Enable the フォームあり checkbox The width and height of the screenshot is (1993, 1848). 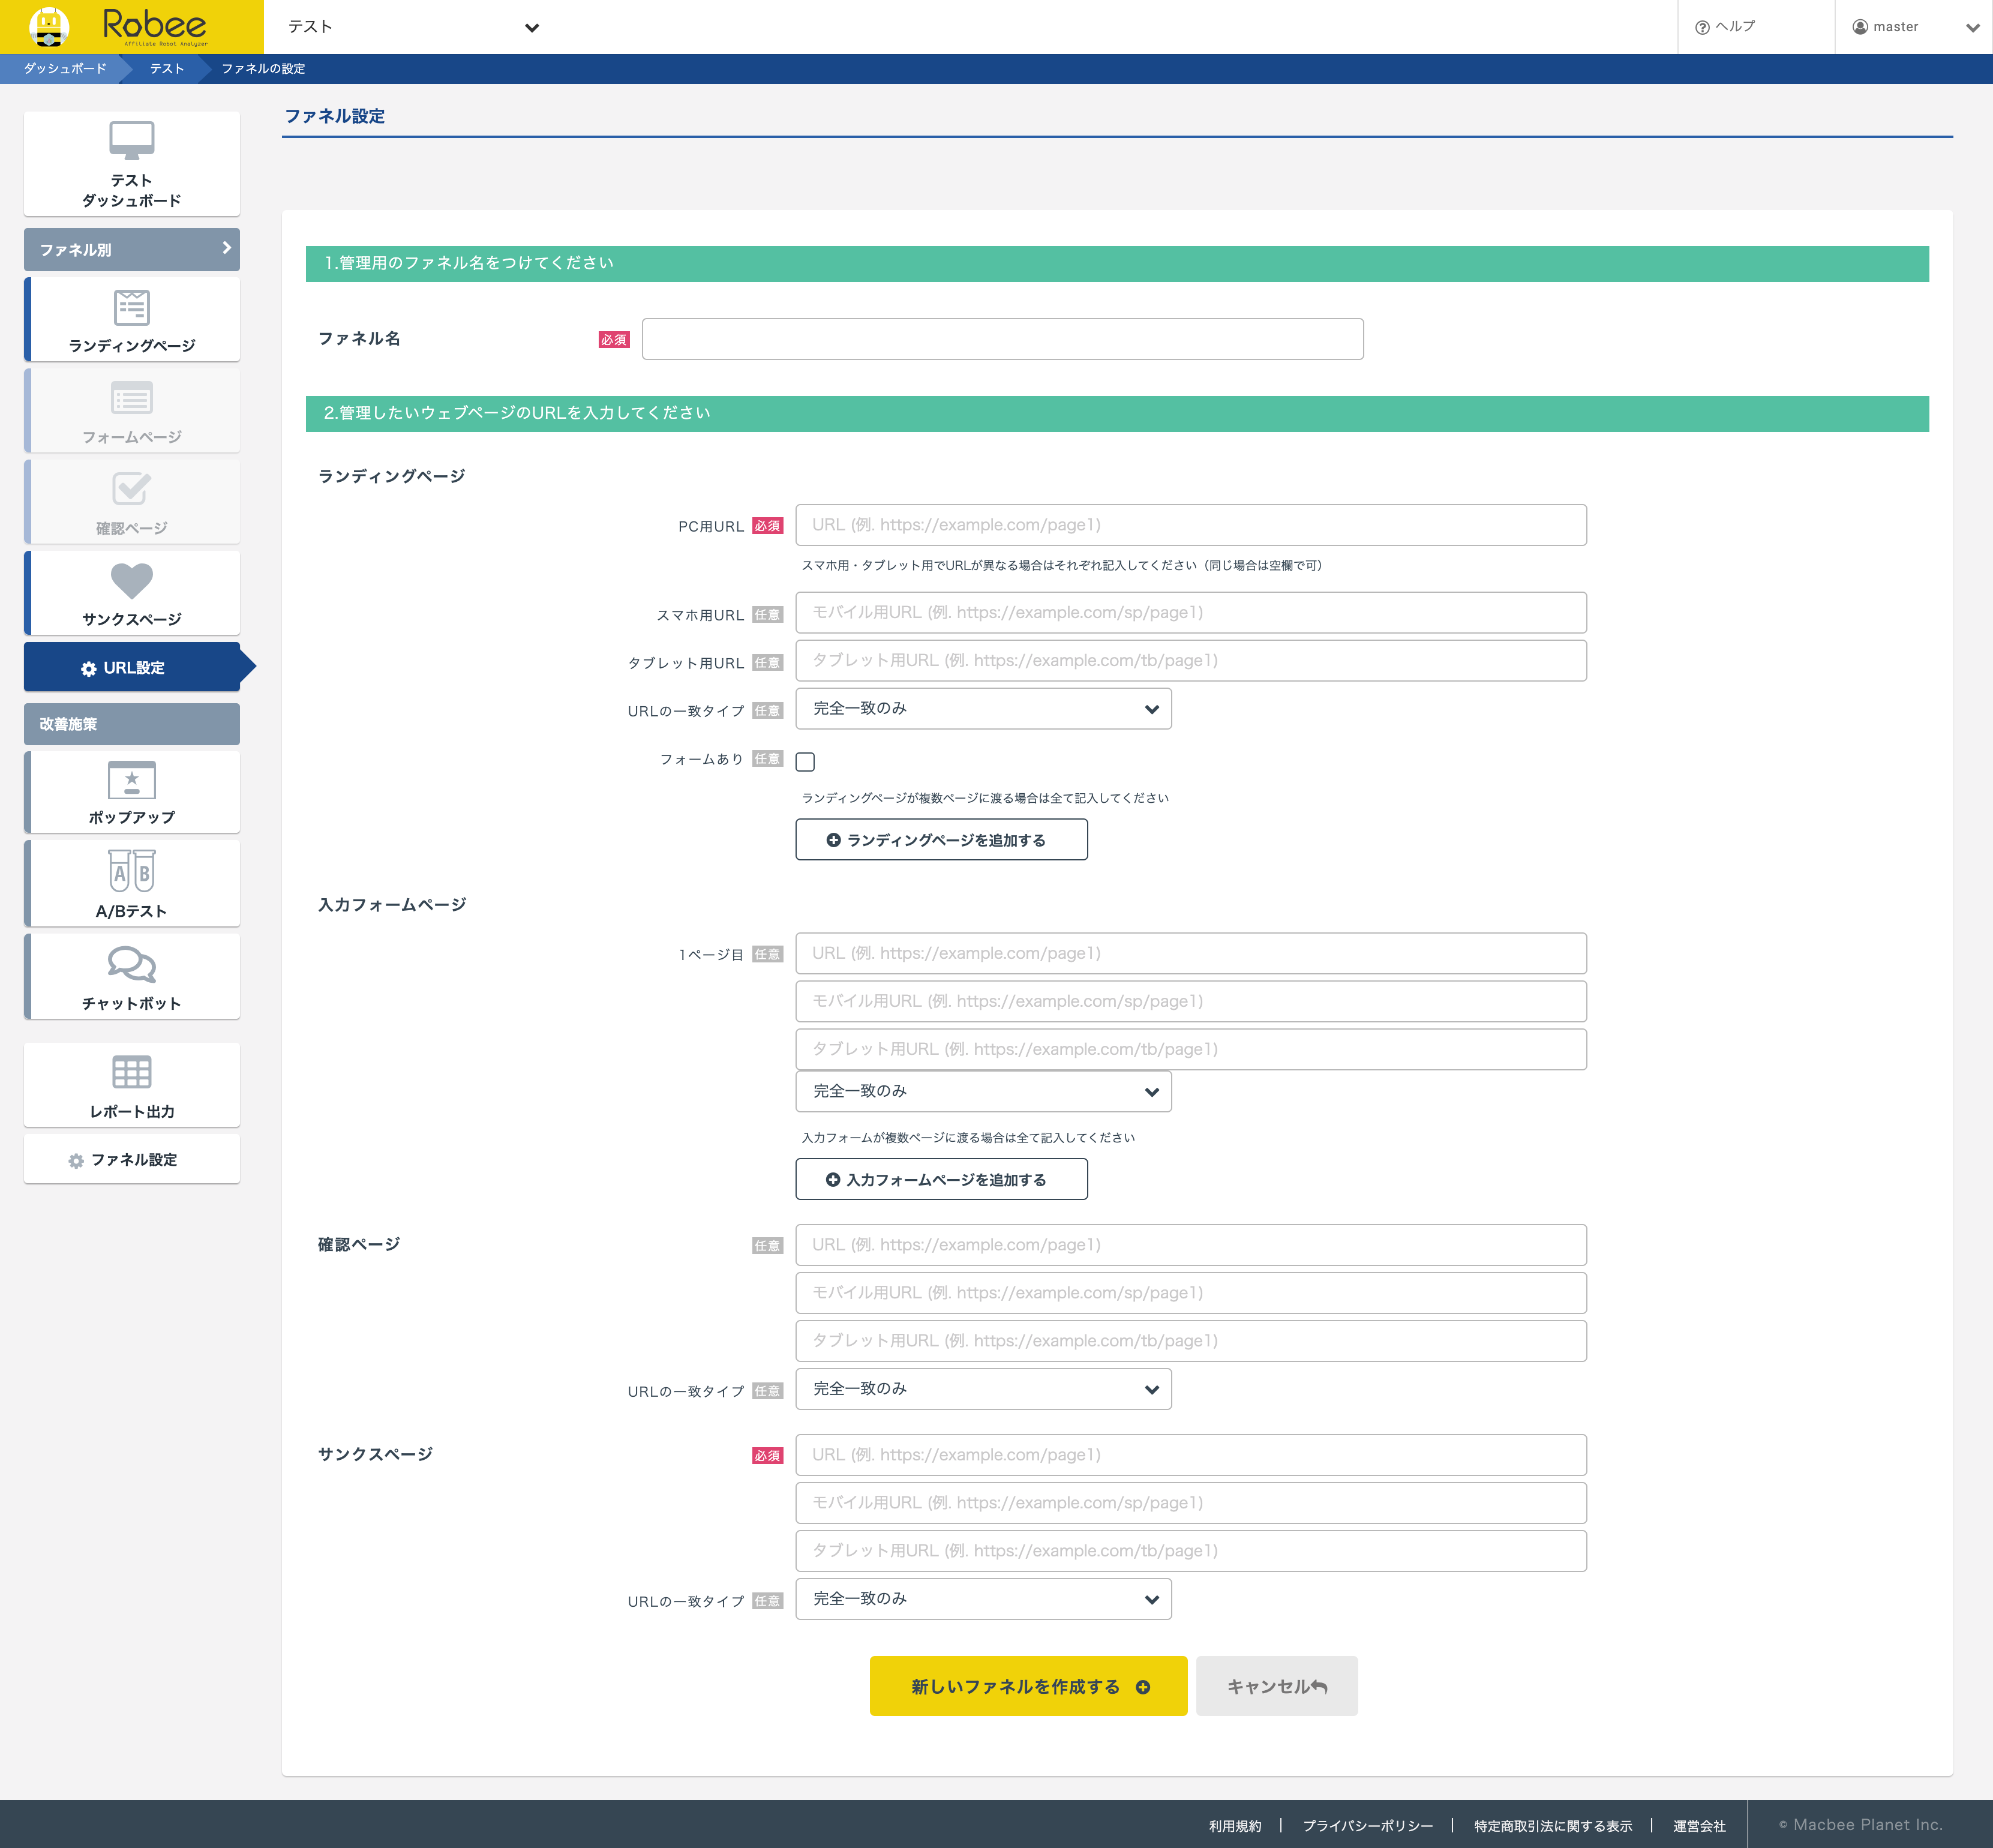point(805,762)
